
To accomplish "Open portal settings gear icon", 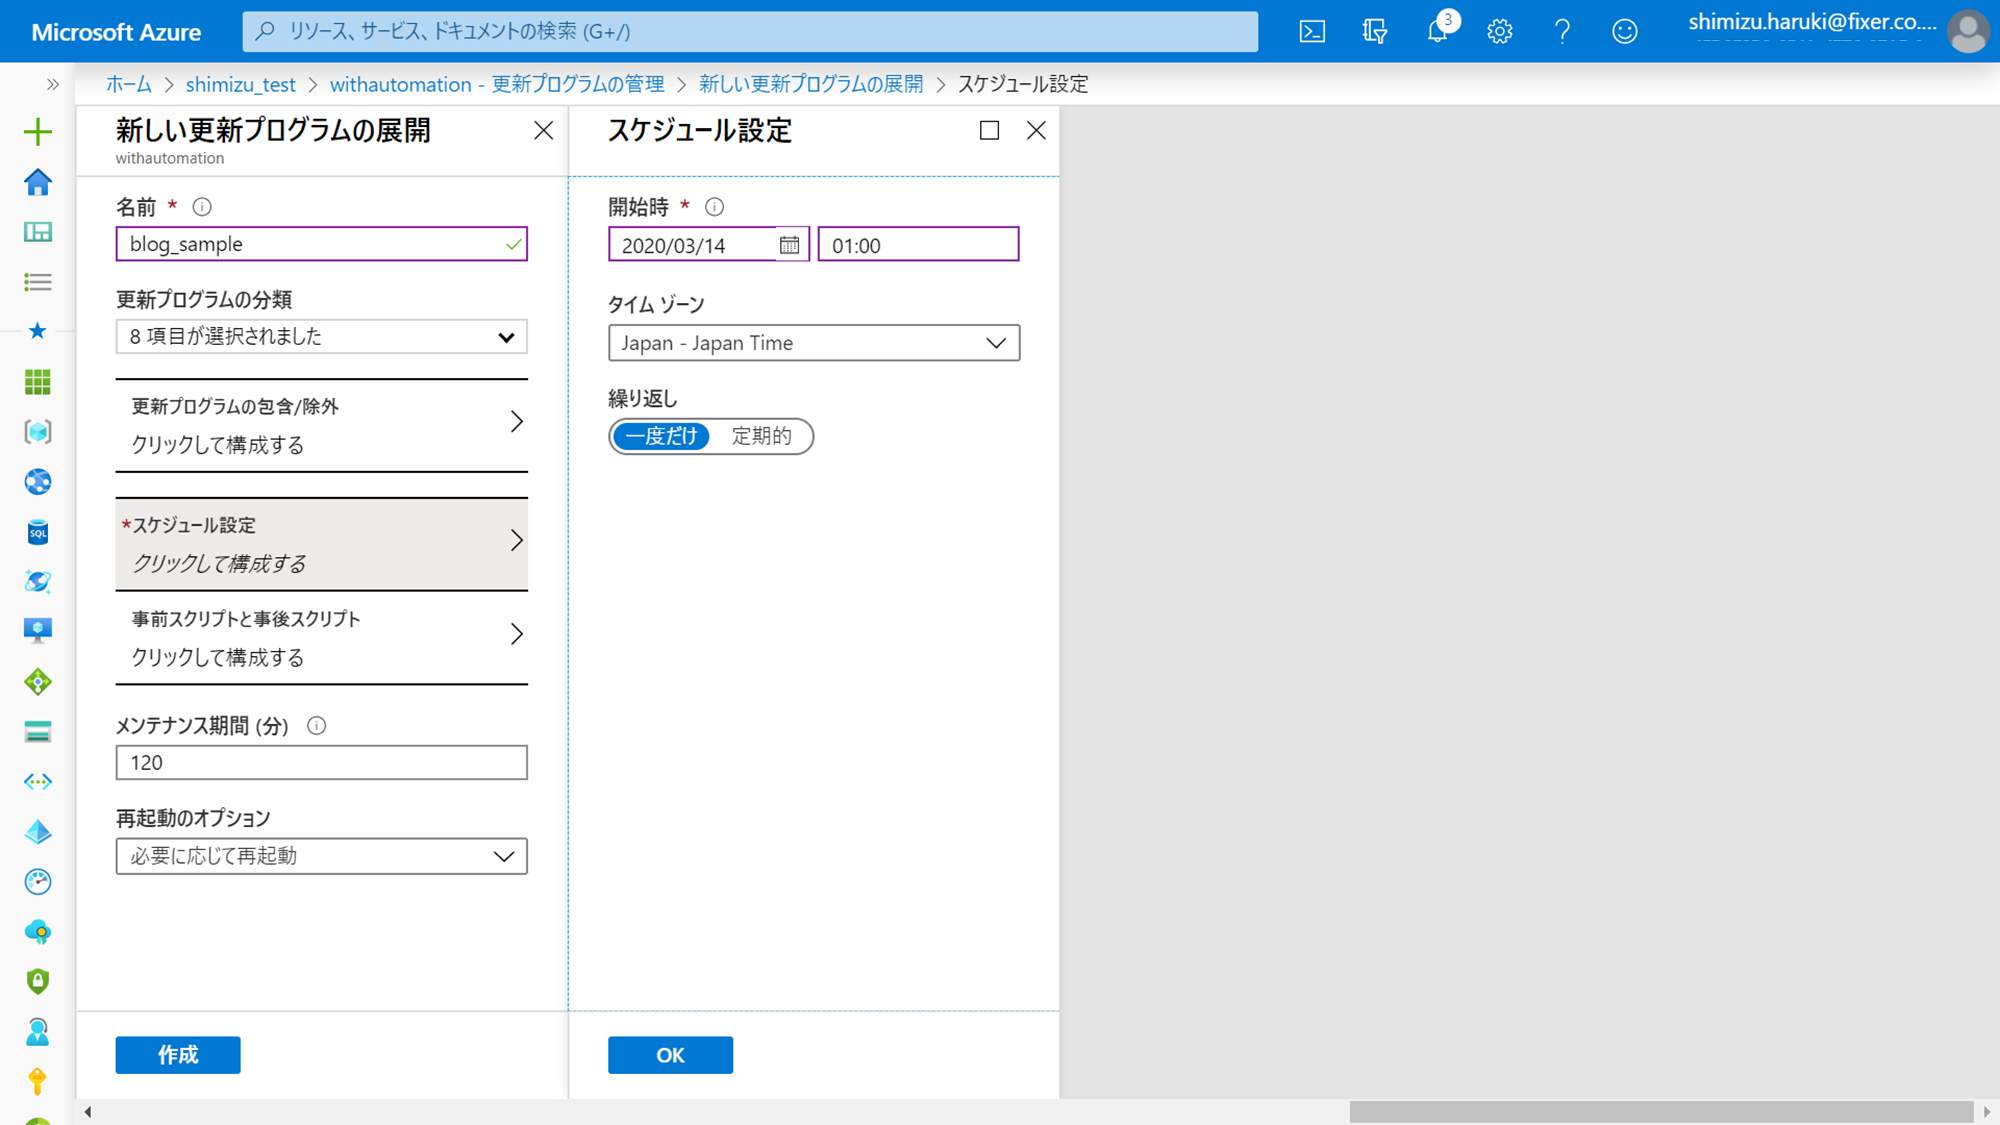I will click(x=1499, y=31).
